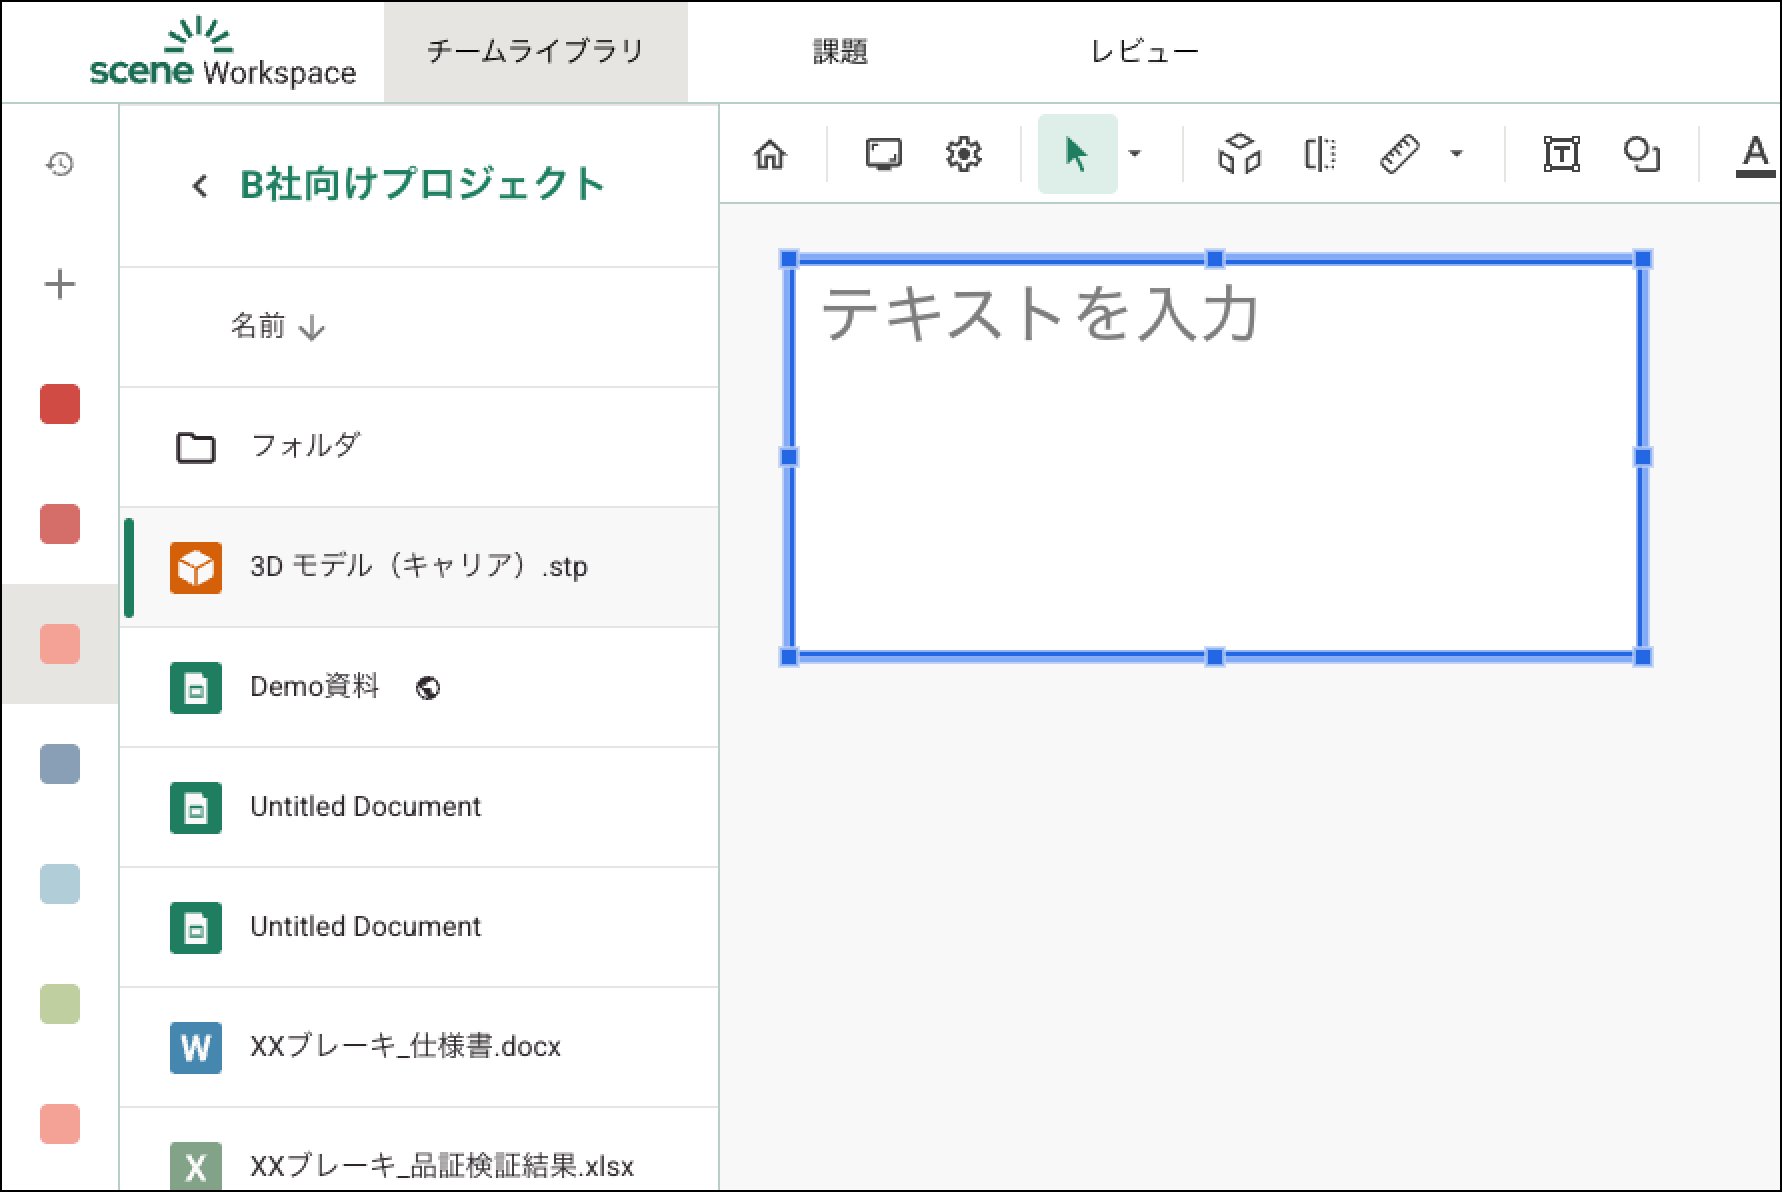Open the history clock icon in sidebar

(x=60, y=164)
